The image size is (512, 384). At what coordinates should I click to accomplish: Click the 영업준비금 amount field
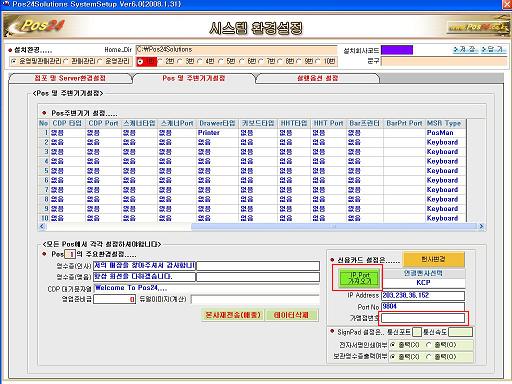[x=114, y=299]
